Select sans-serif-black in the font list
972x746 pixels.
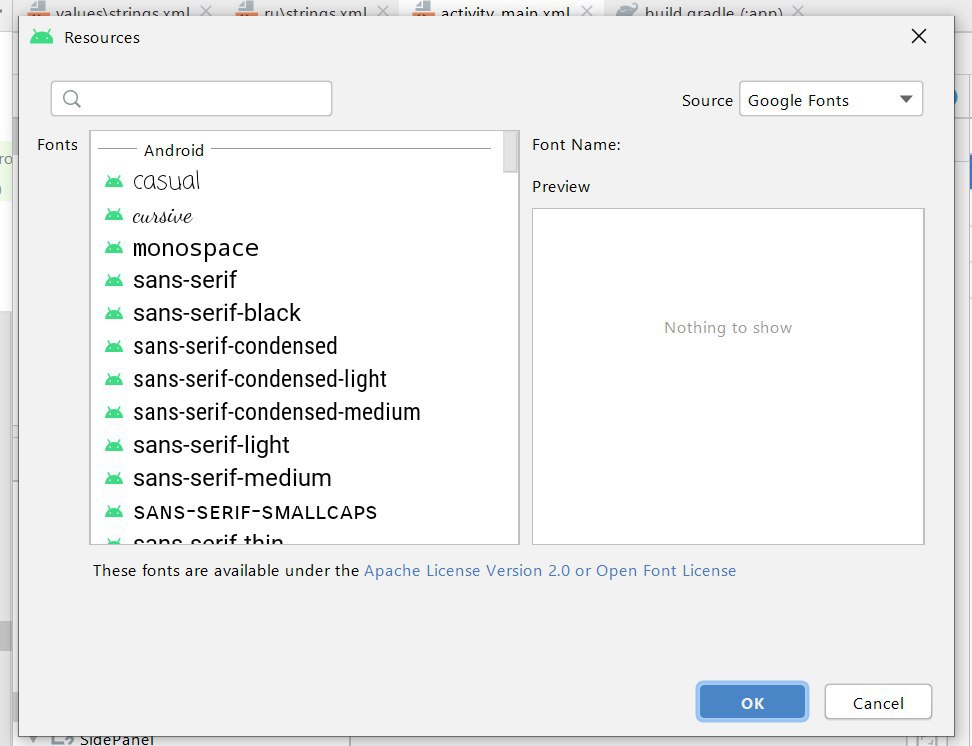tap(297, 313)
